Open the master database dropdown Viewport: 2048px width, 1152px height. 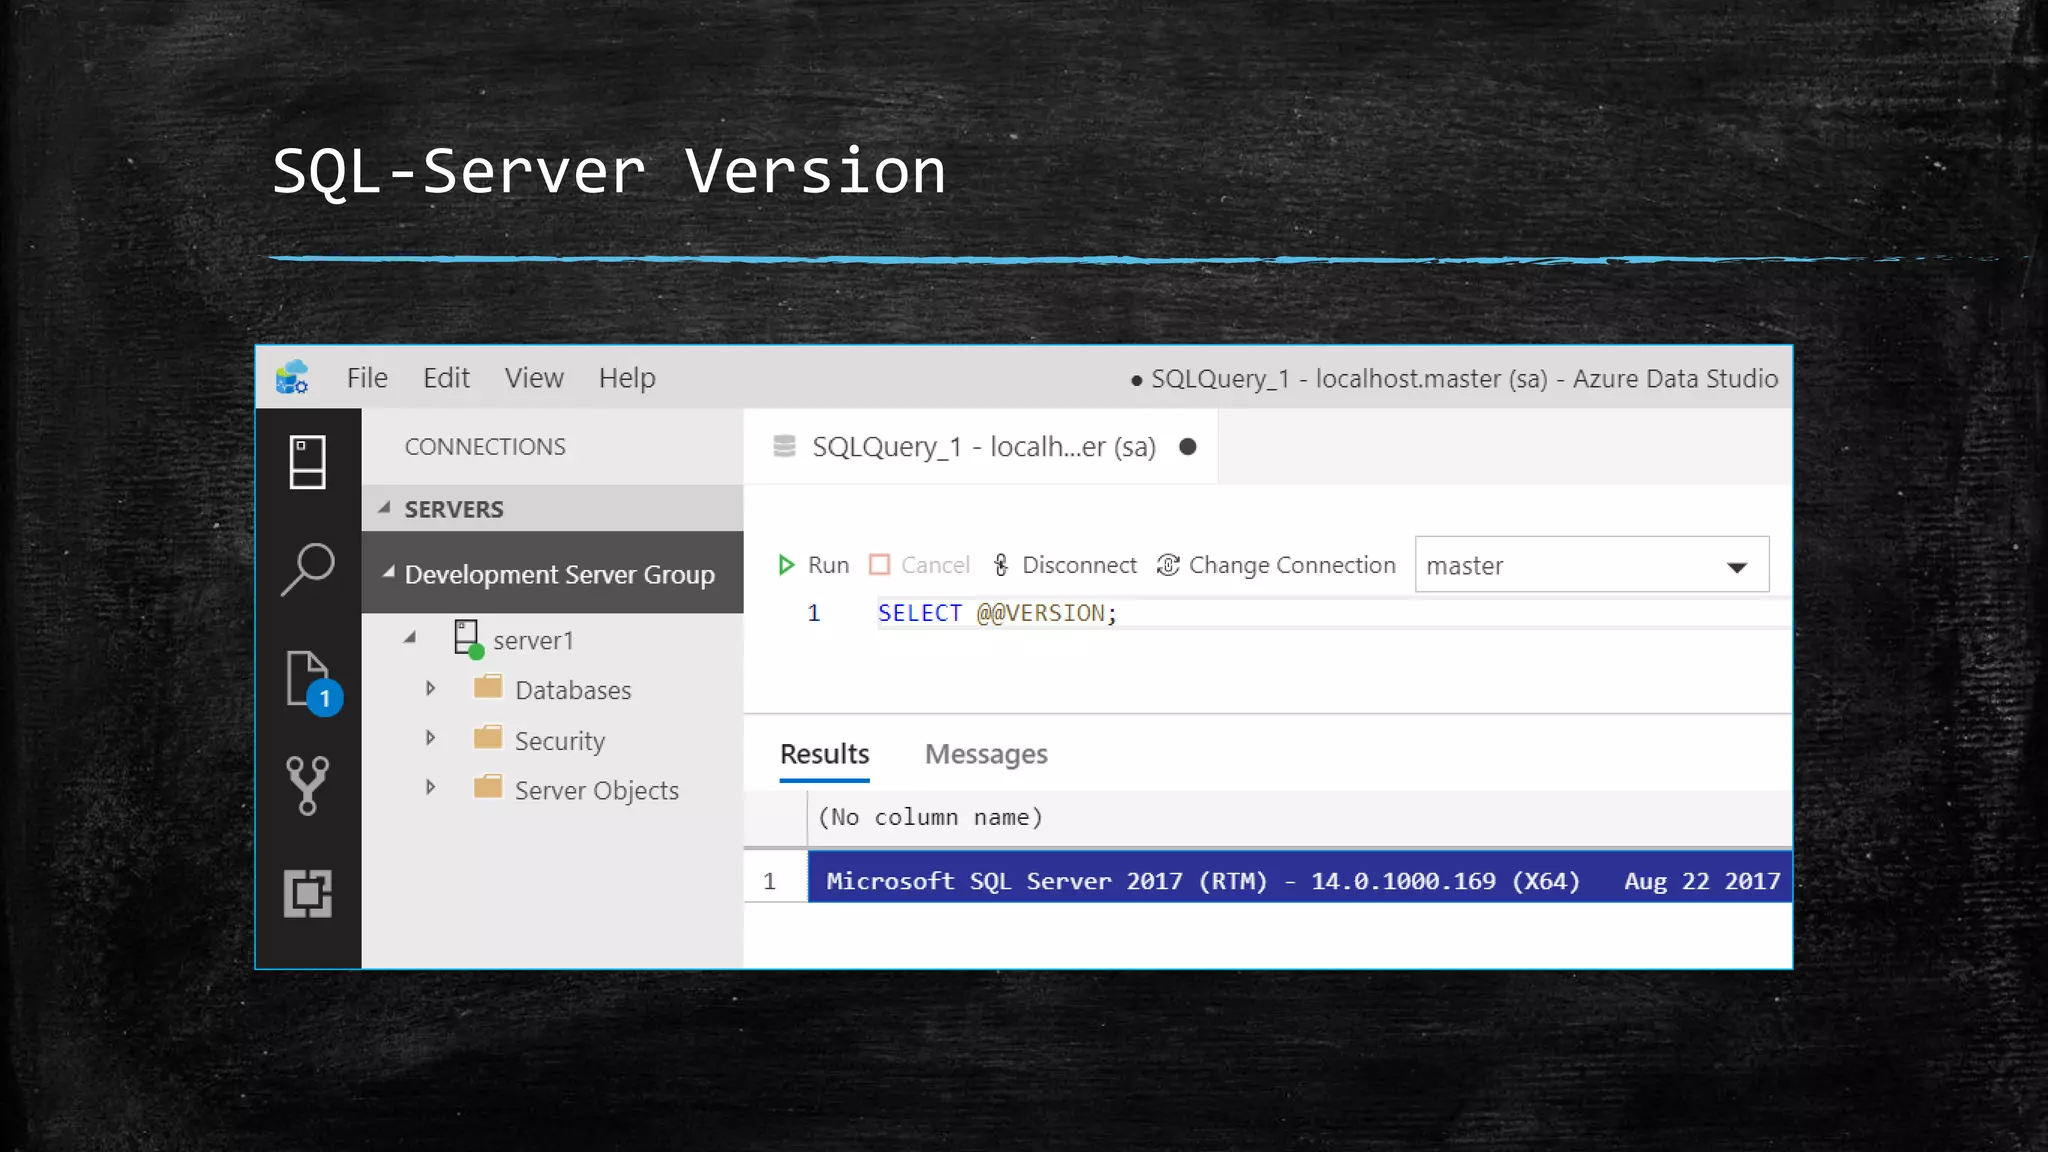pos(1592,565)
